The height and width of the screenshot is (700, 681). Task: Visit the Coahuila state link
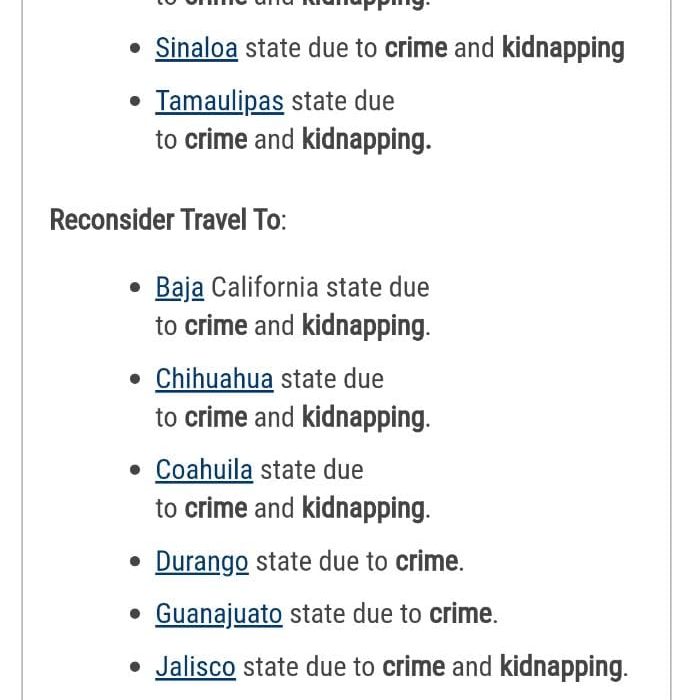(x=204, y=470)
